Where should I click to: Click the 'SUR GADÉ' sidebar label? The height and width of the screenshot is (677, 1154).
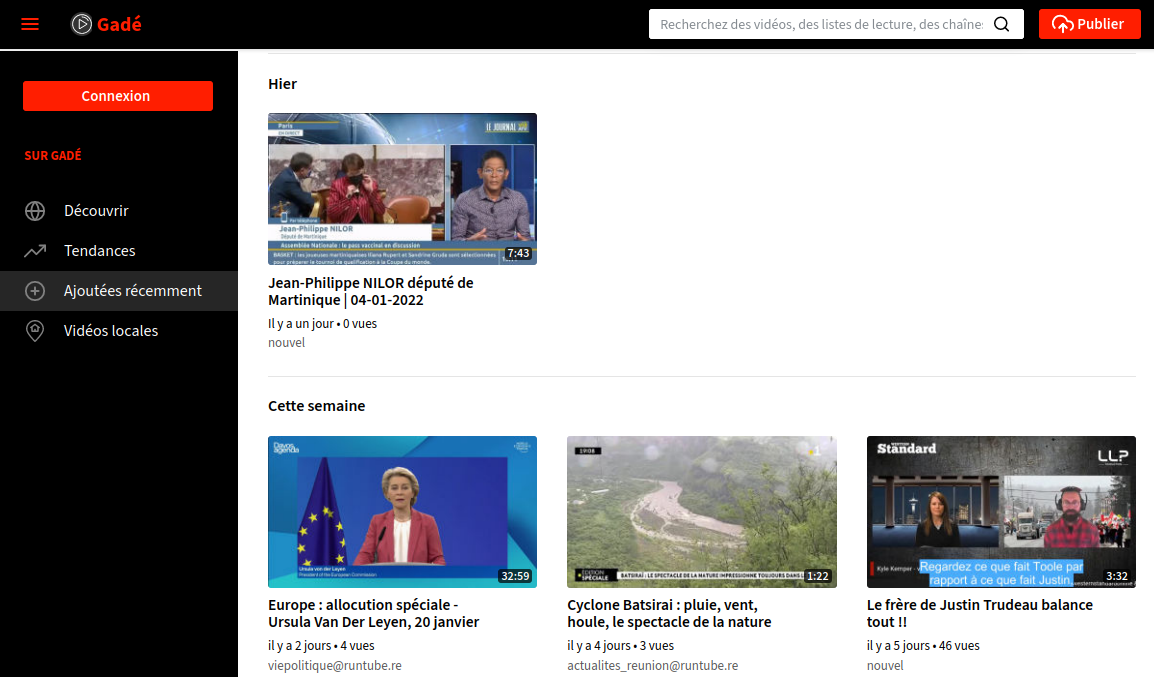point(53,156)
